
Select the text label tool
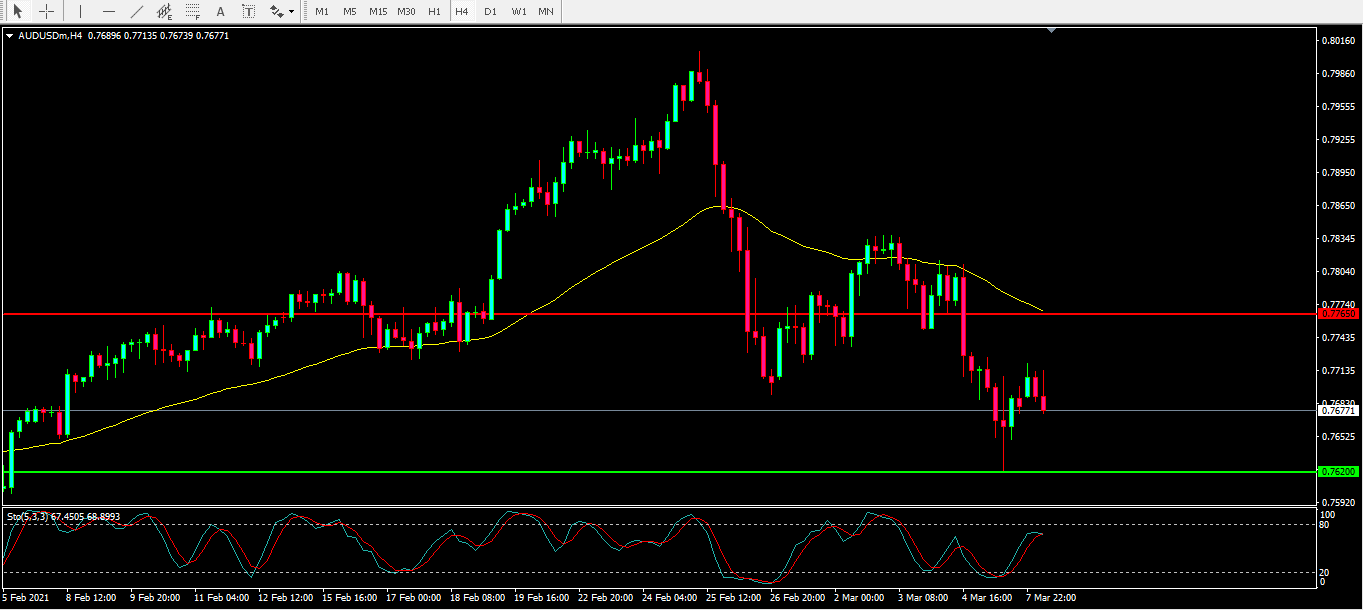[248, 12]
